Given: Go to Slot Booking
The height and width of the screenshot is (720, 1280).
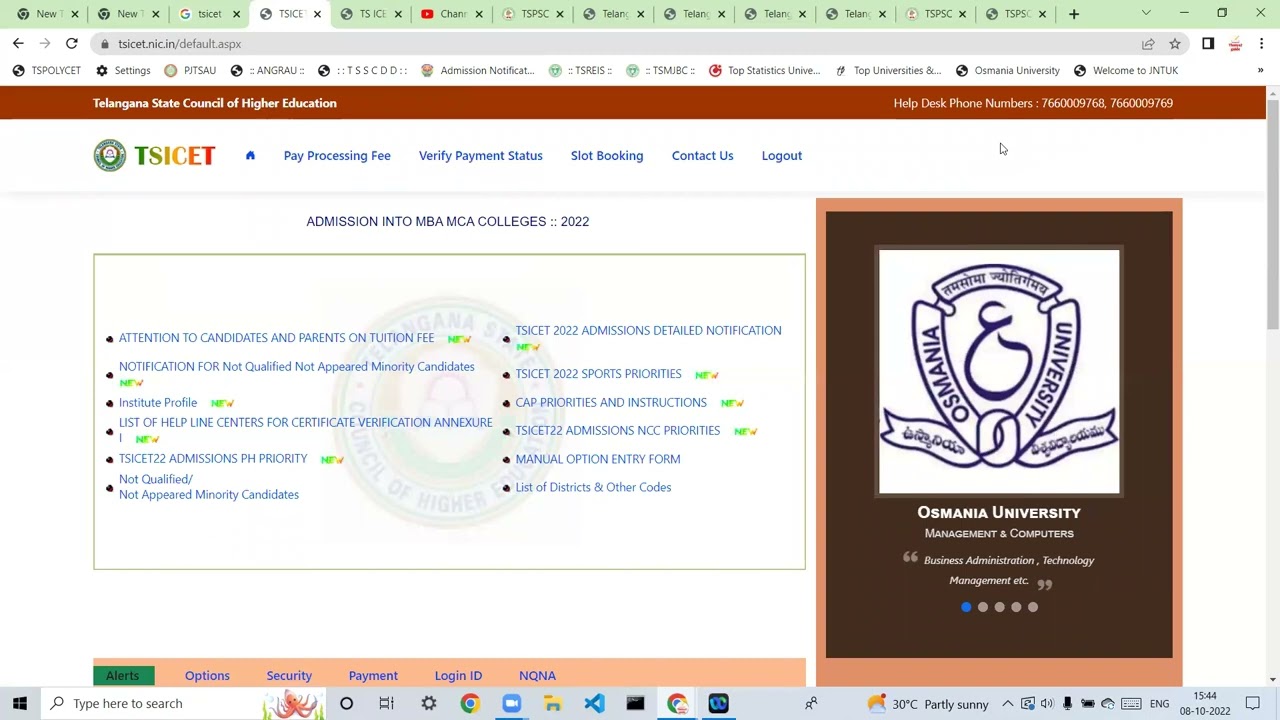Looking at the screenshot, I should 607,155.
